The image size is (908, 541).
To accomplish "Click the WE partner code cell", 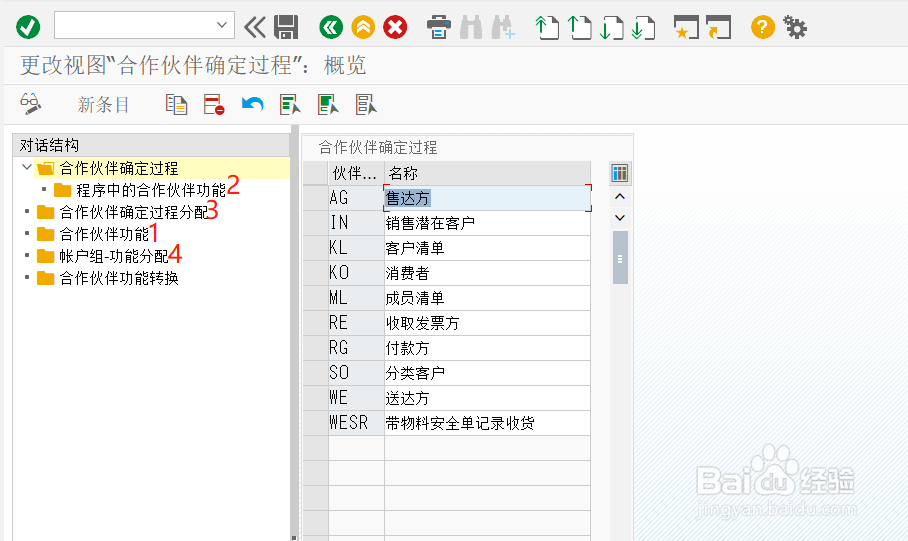I will 356,398.
